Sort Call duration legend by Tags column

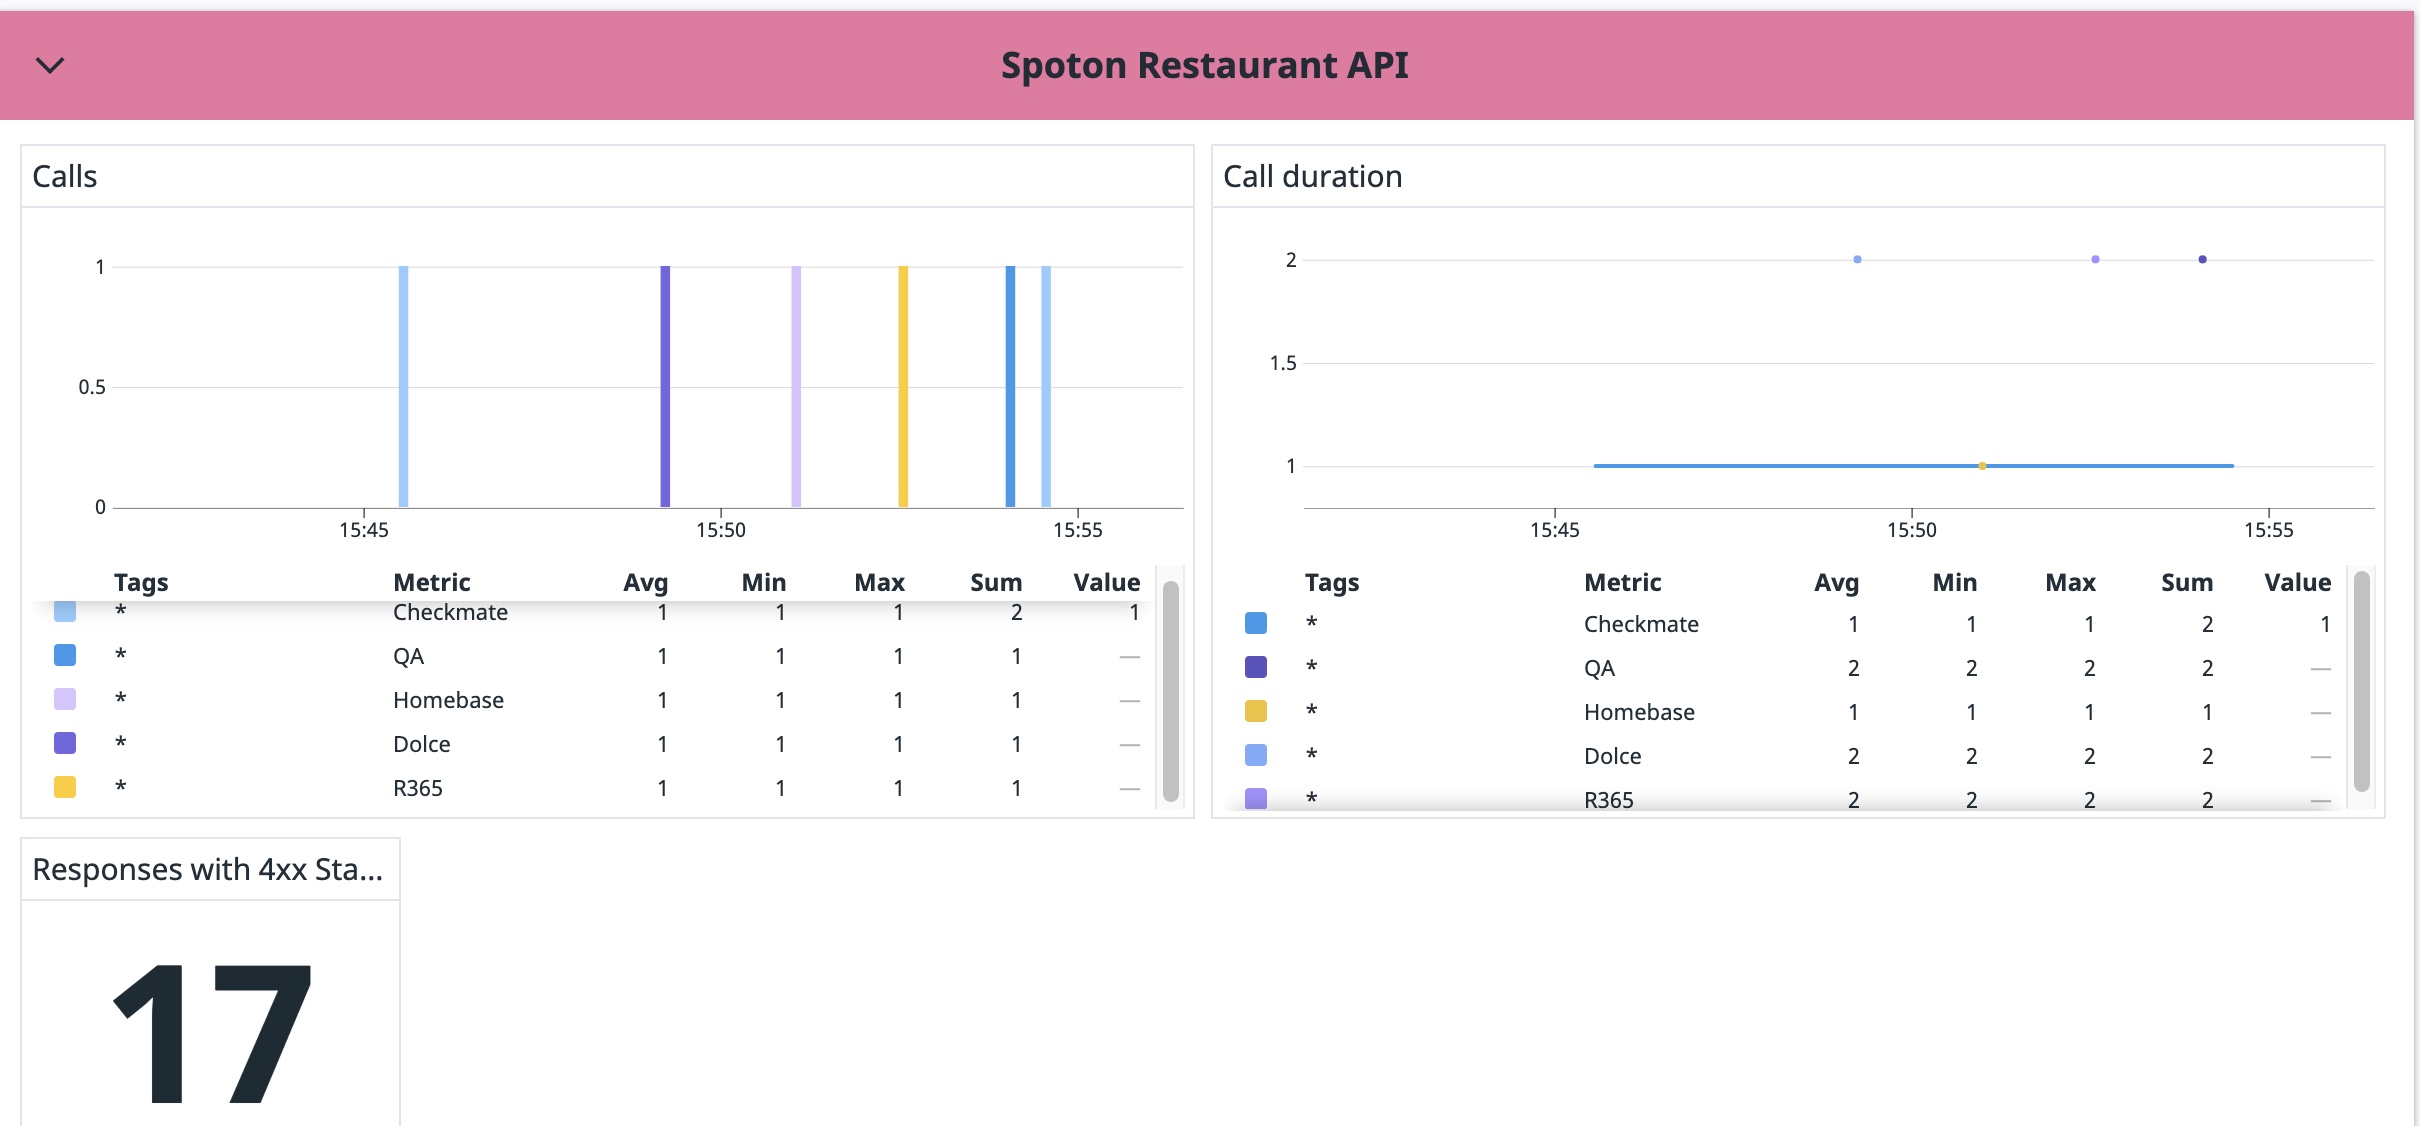coord(1332,582)
